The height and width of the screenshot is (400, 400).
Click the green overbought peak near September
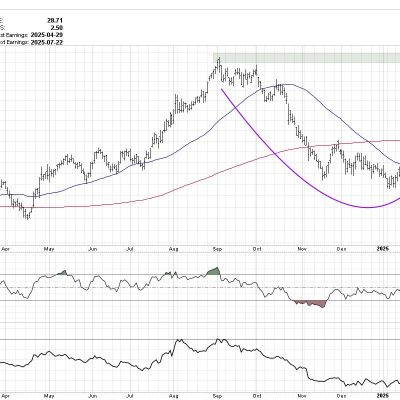point(213,271)
